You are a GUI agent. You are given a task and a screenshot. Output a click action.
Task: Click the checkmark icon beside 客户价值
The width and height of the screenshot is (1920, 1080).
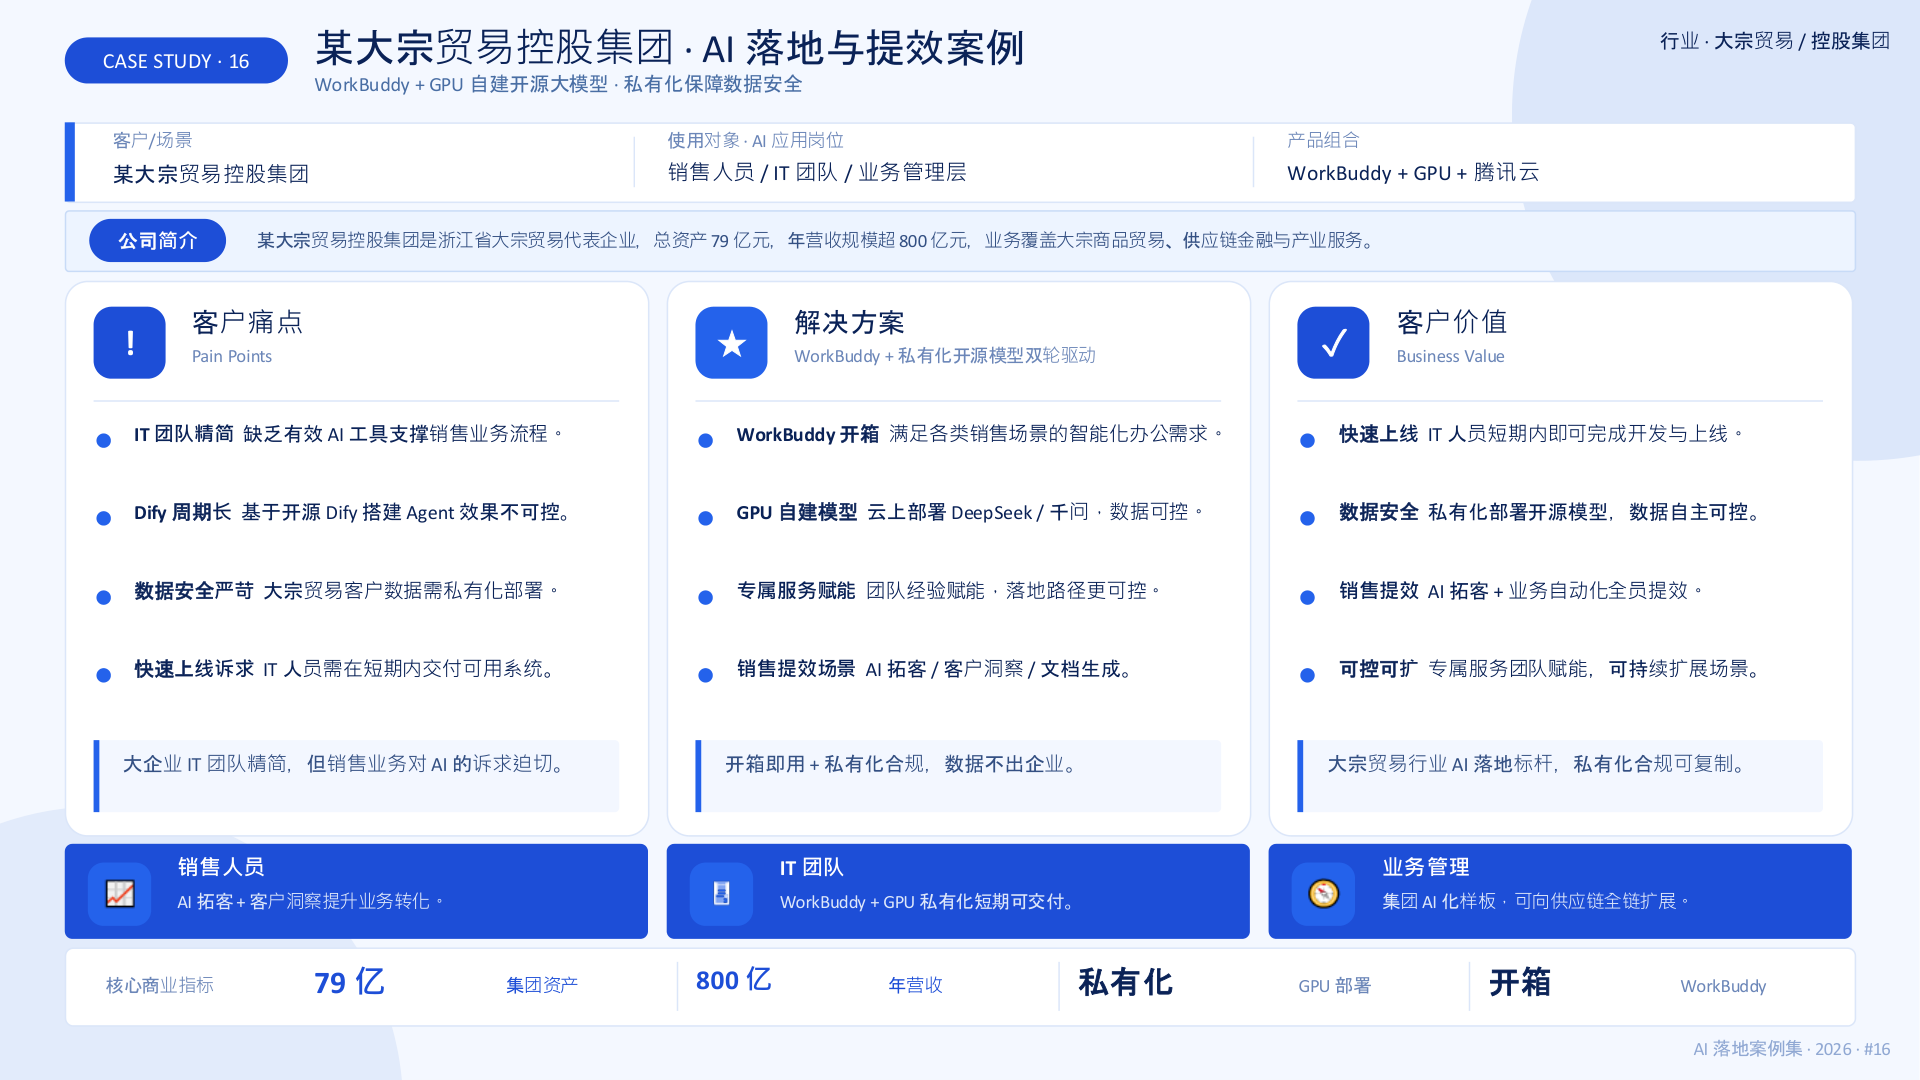(1333, 343)
